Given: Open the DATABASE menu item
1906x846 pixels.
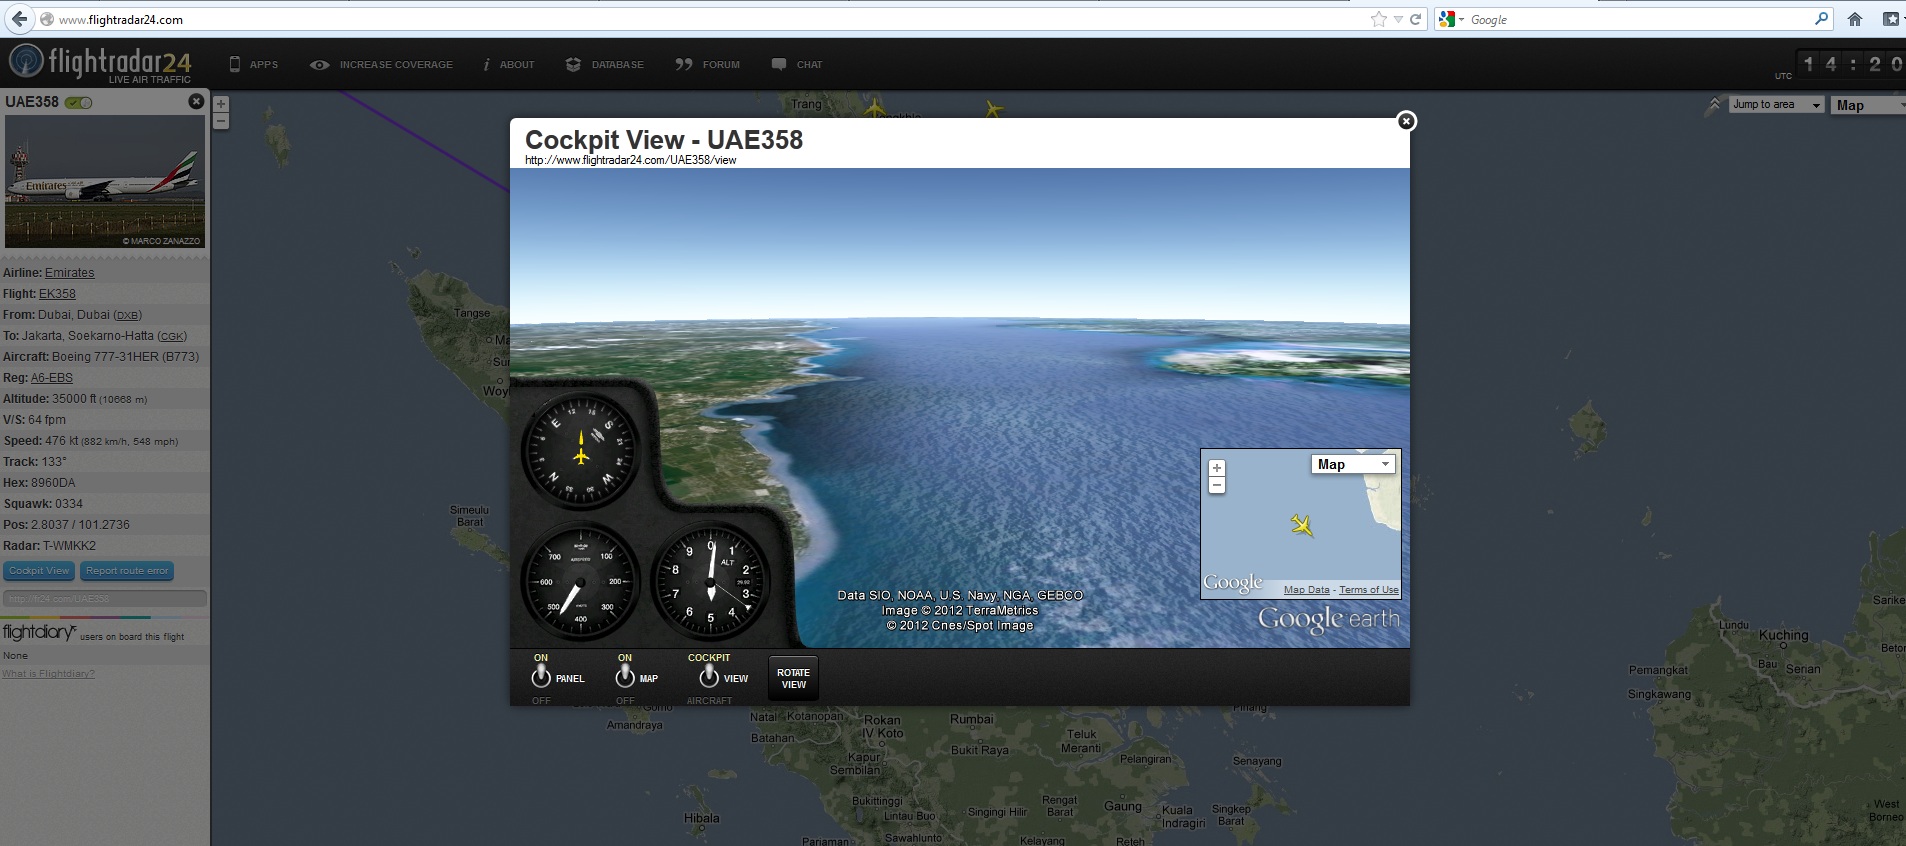Looking at the screenshot, I should (x=605, y=65).
